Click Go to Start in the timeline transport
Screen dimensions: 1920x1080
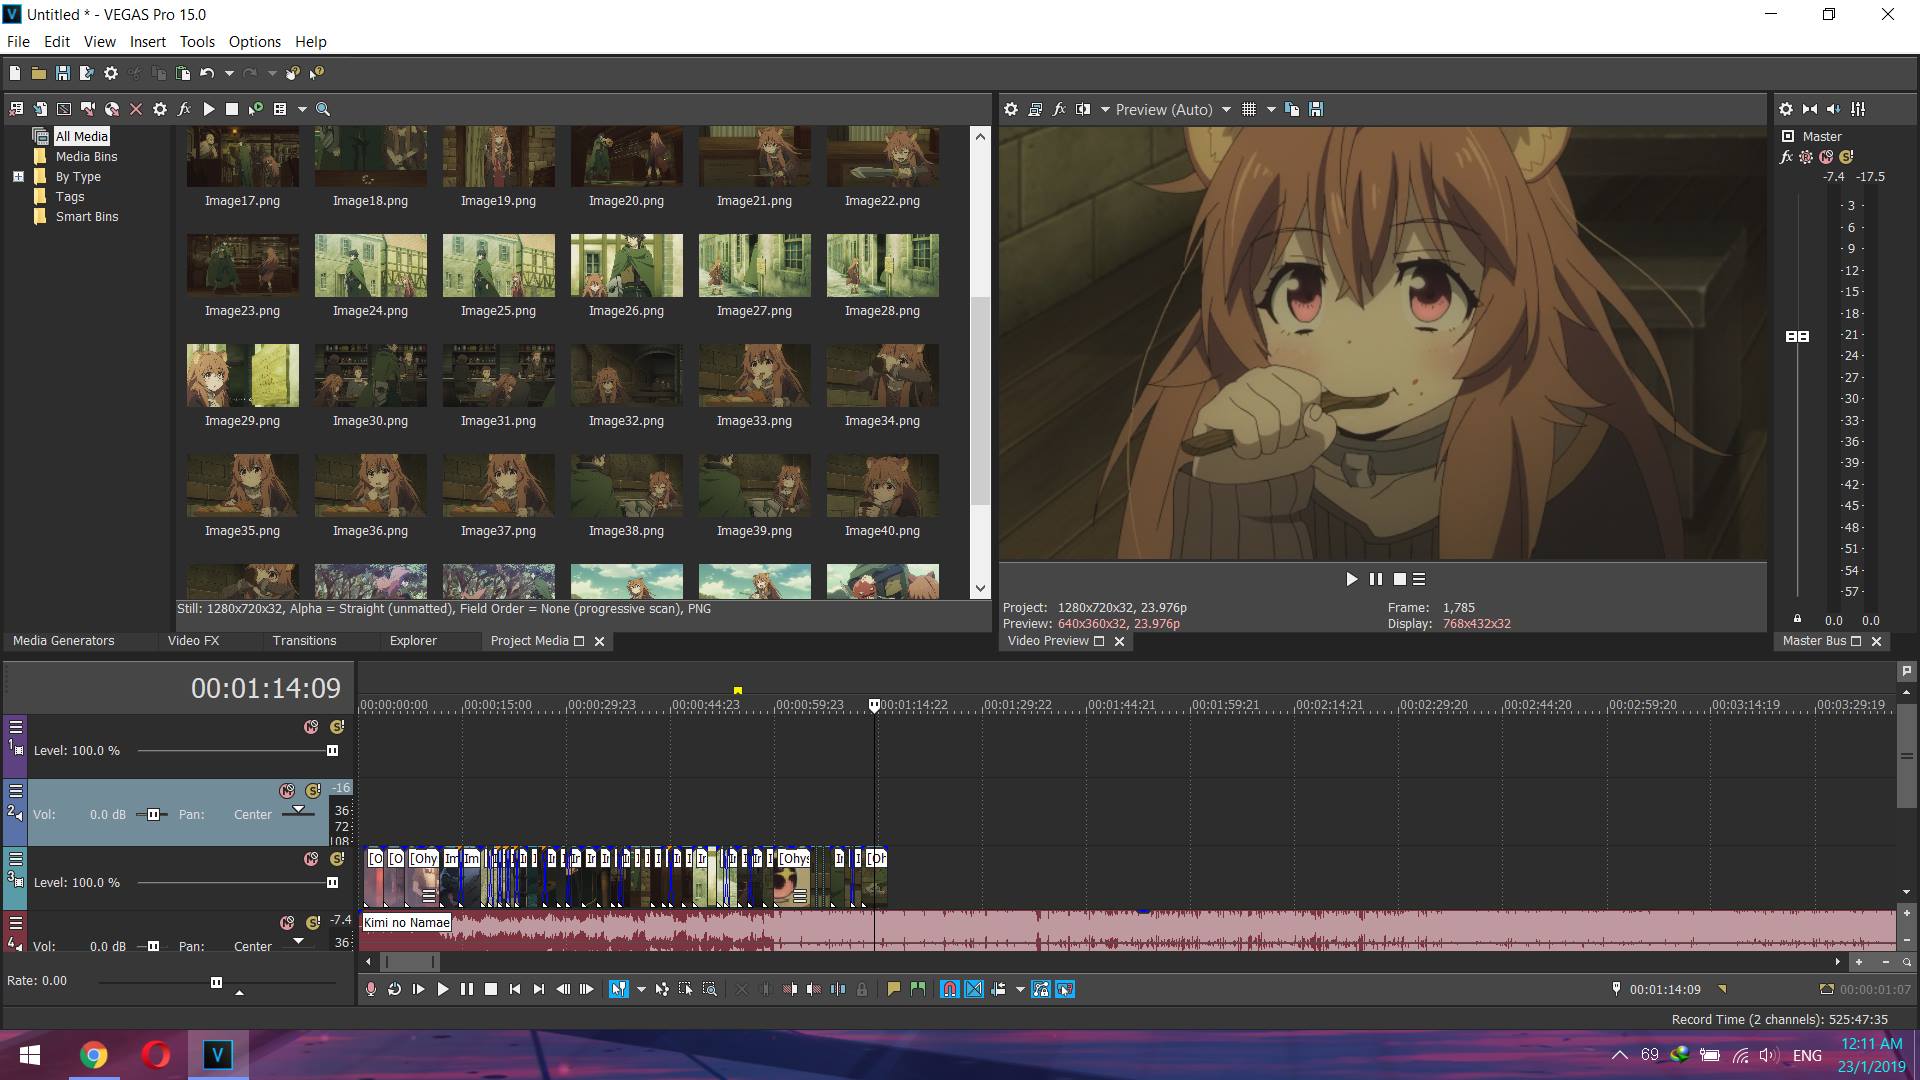[x=515, y=989]
